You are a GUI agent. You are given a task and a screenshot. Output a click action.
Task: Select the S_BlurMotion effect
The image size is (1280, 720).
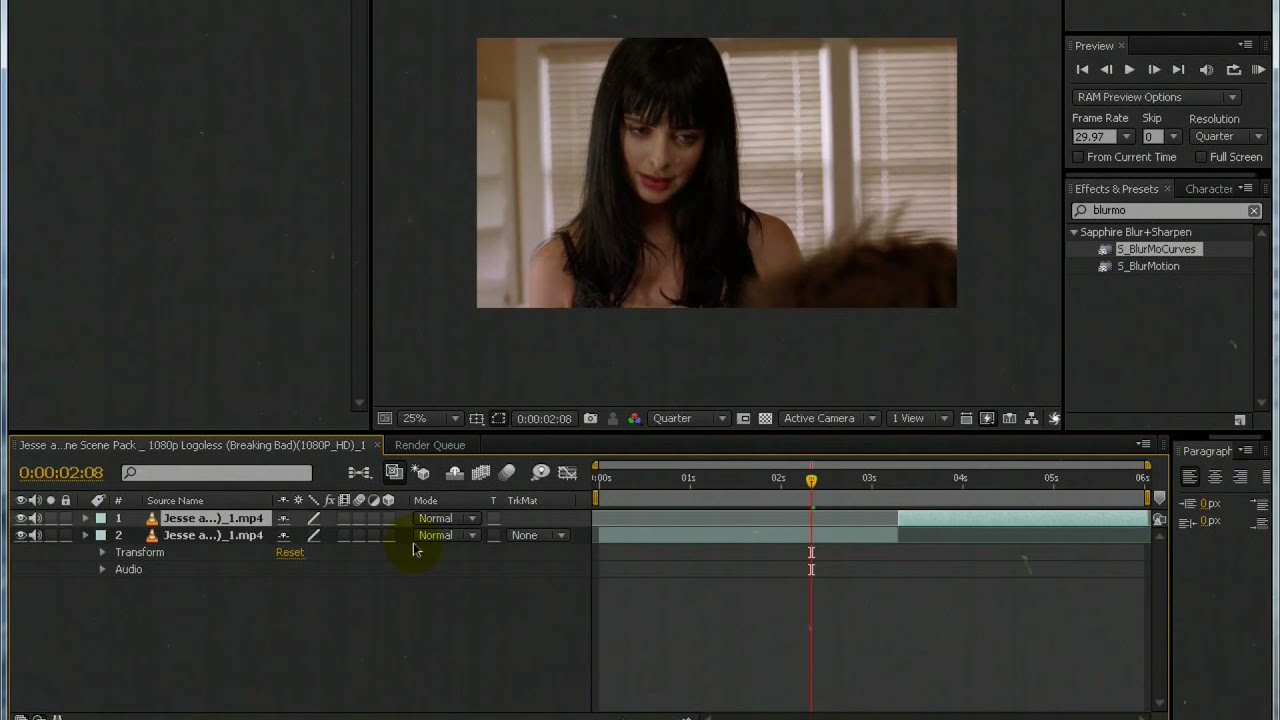coord(1147,266)
